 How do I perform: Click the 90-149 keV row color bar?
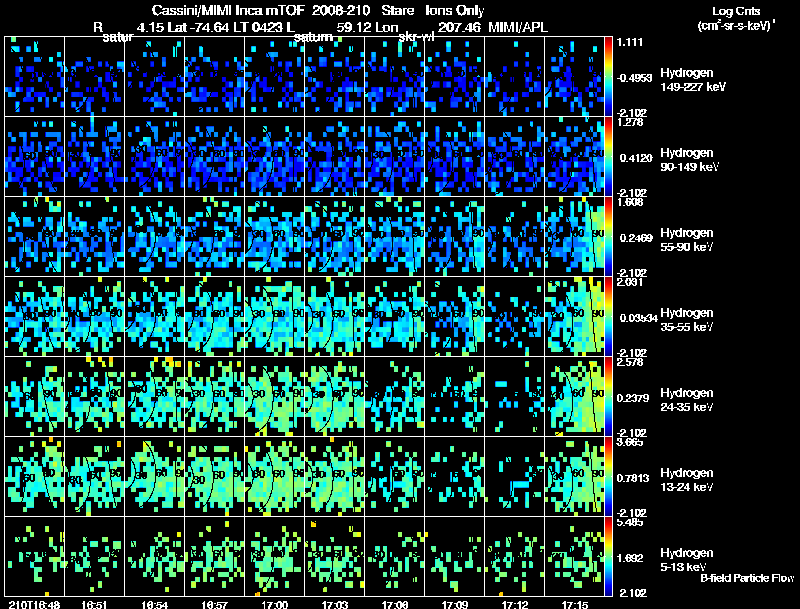[x=608, y=156]
